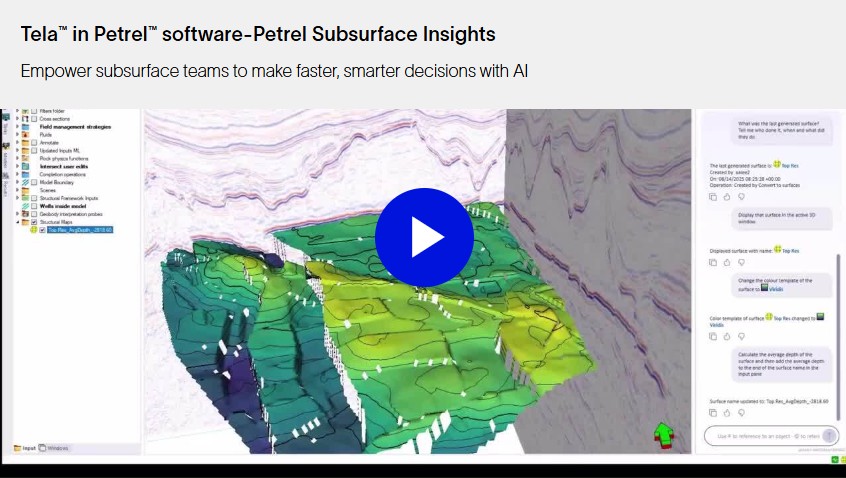
Task: Click the Cross sections icon
Action: tap(25, 119)
